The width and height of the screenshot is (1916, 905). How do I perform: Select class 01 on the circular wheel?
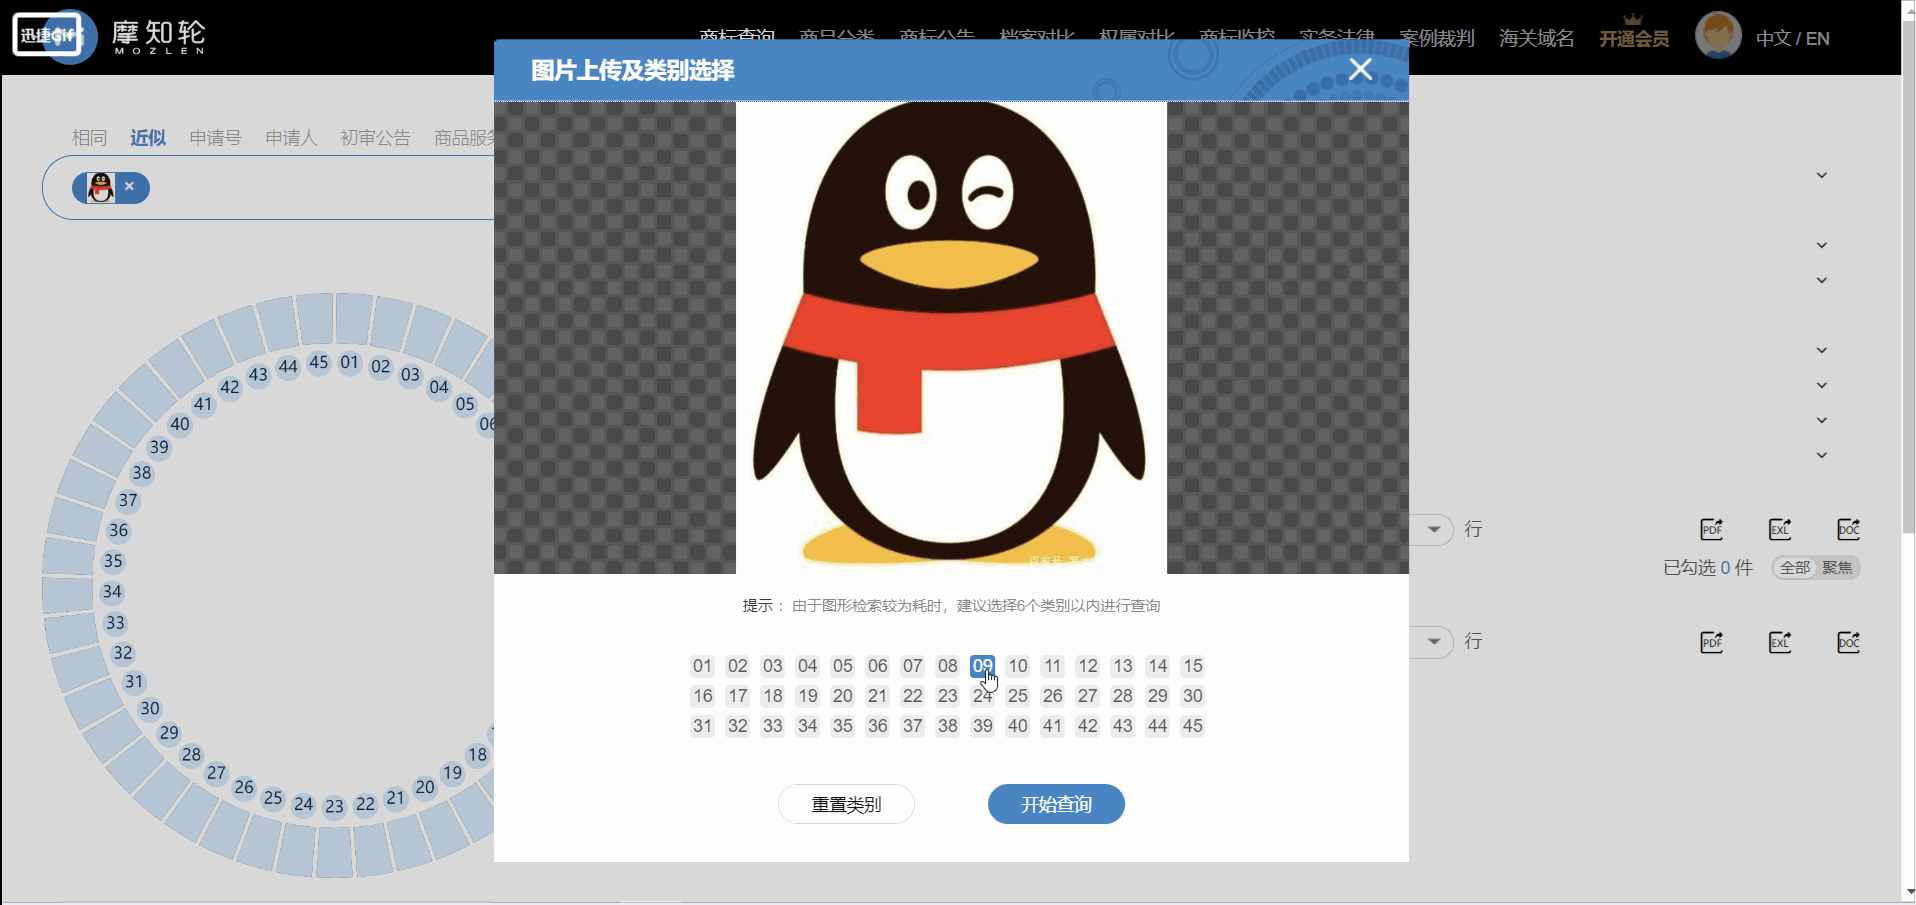[349, 362]
